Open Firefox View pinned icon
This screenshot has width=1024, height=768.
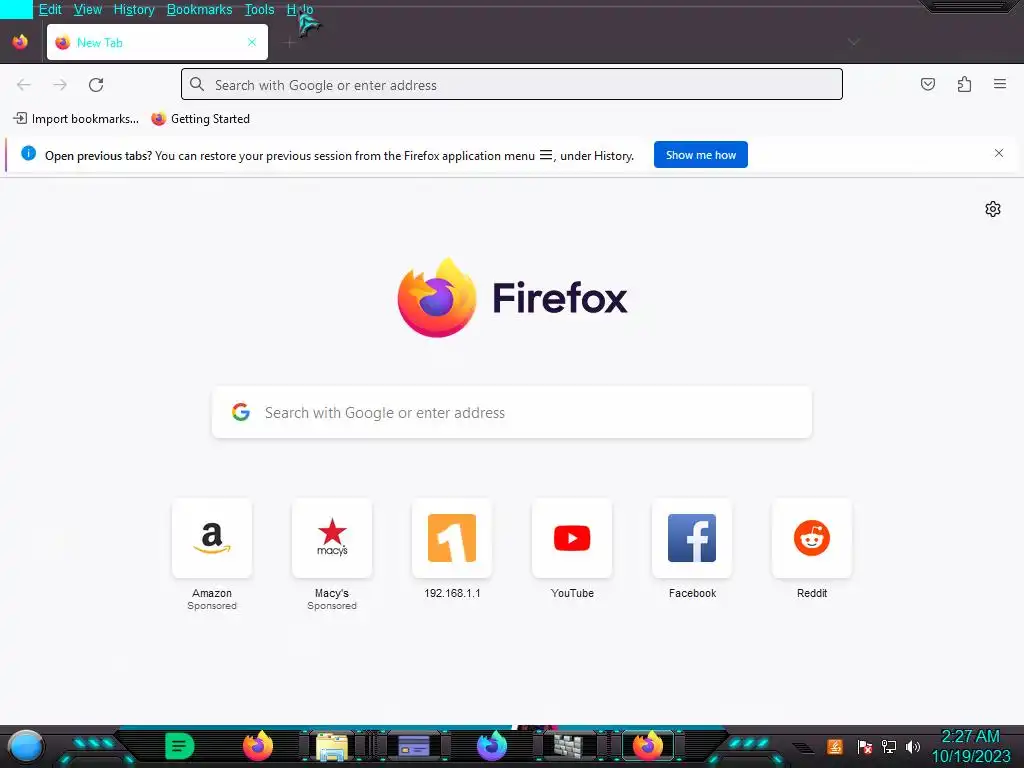[x=20, y=42]
